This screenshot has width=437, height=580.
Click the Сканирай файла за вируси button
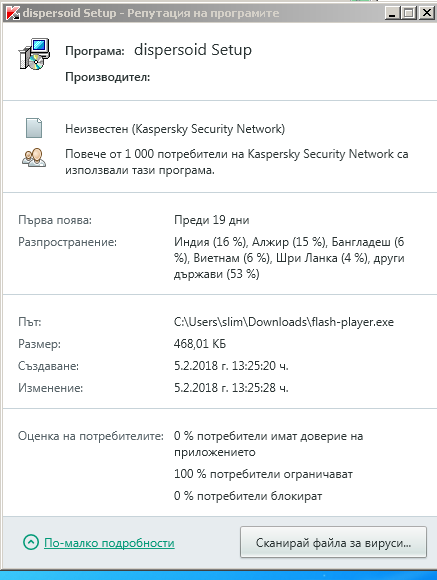(x=333, y=542)
